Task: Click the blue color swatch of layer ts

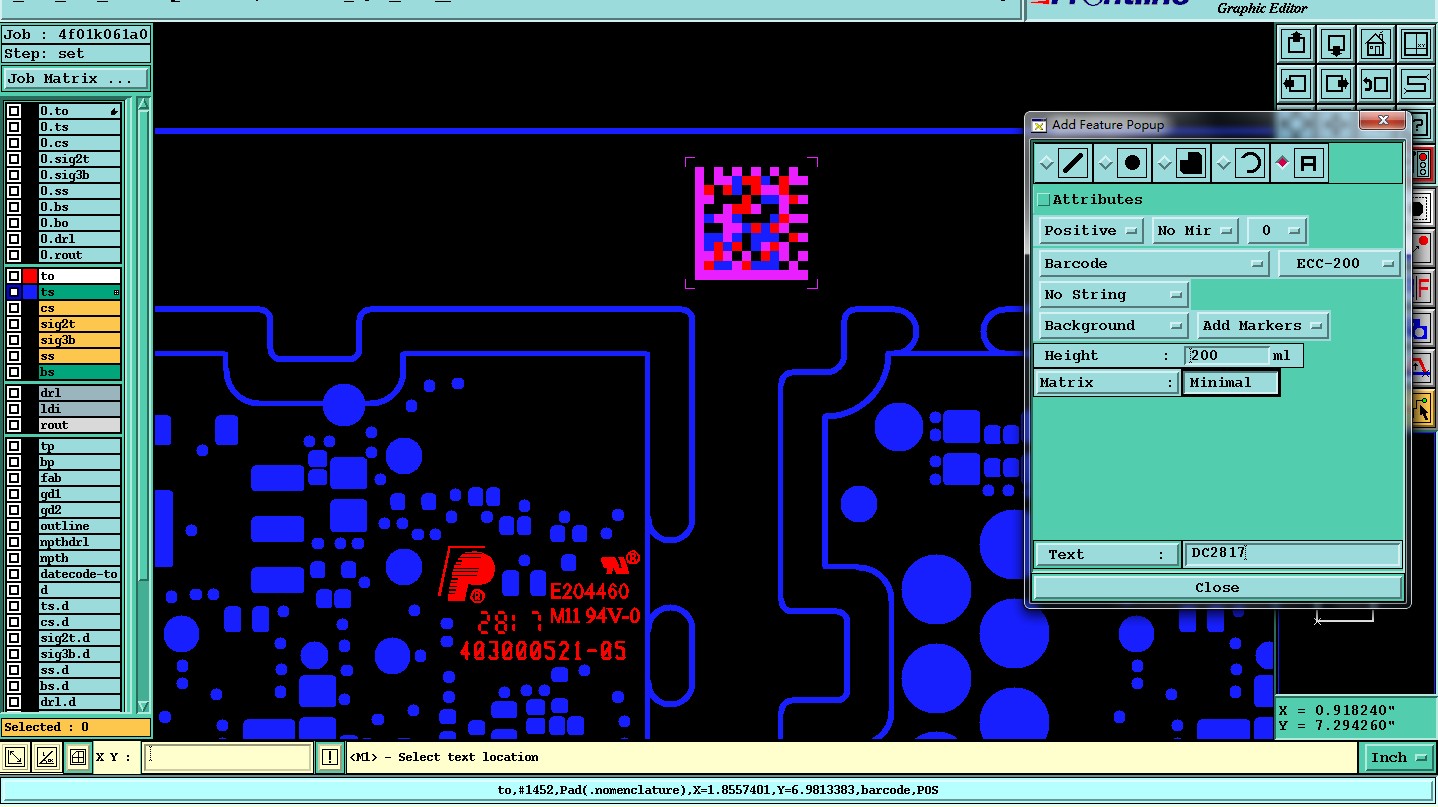Action: (30, 292)
